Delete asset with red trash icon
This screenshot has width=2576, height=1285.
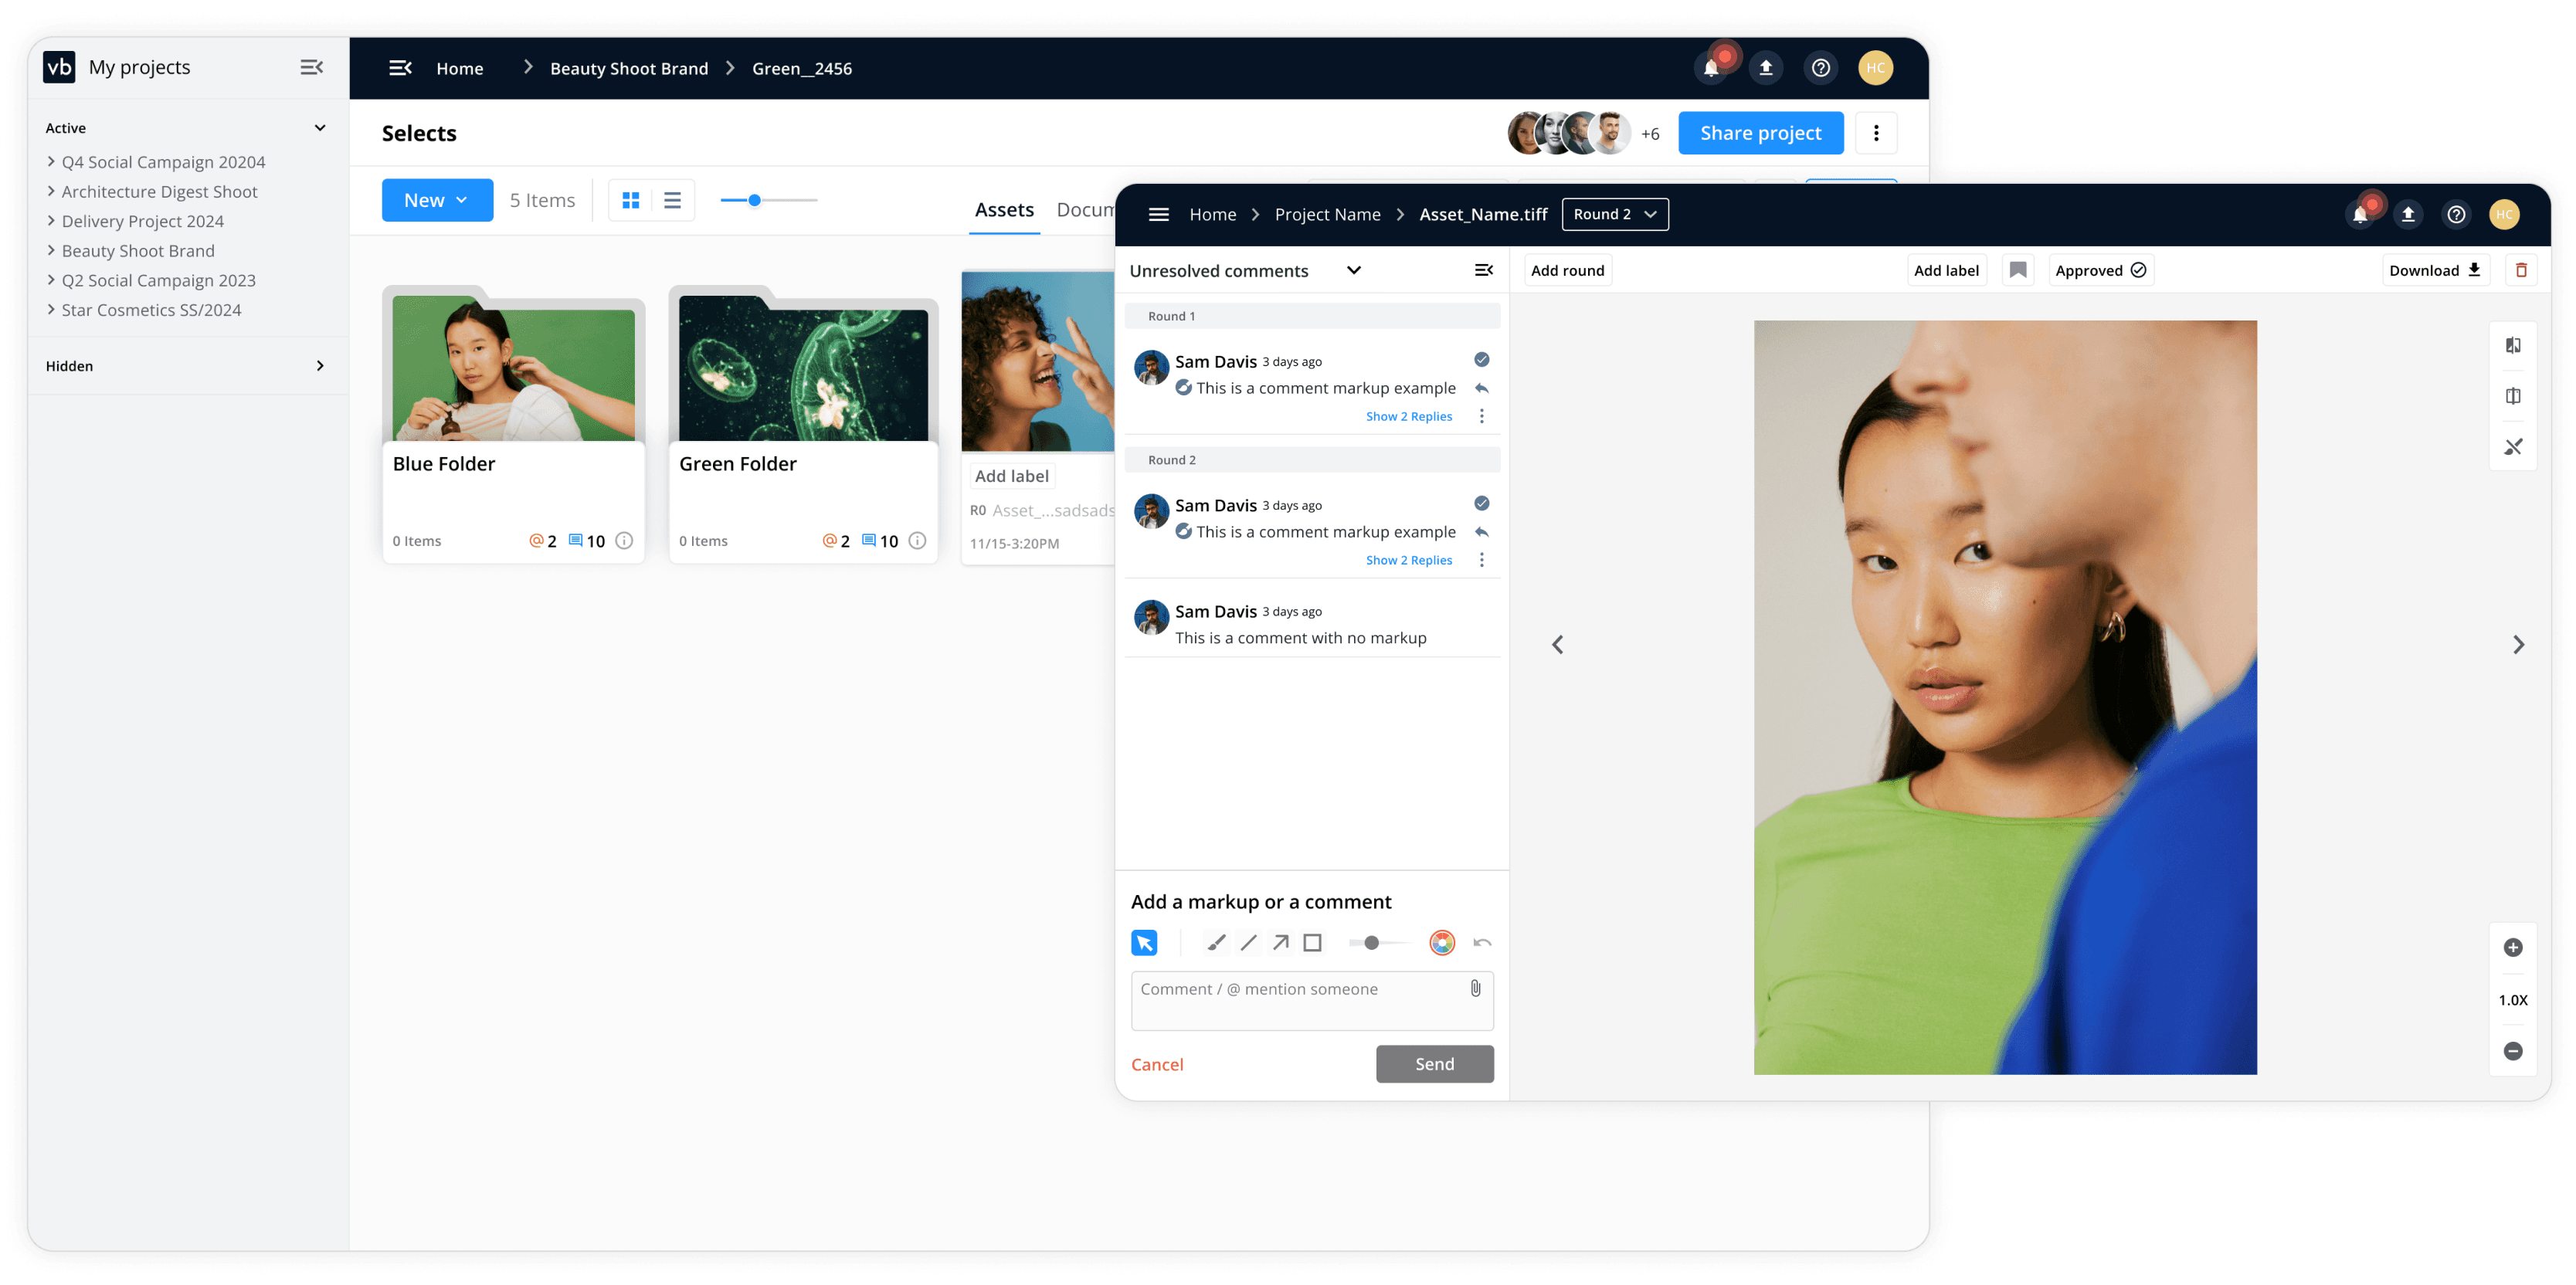pos(2521,270)
